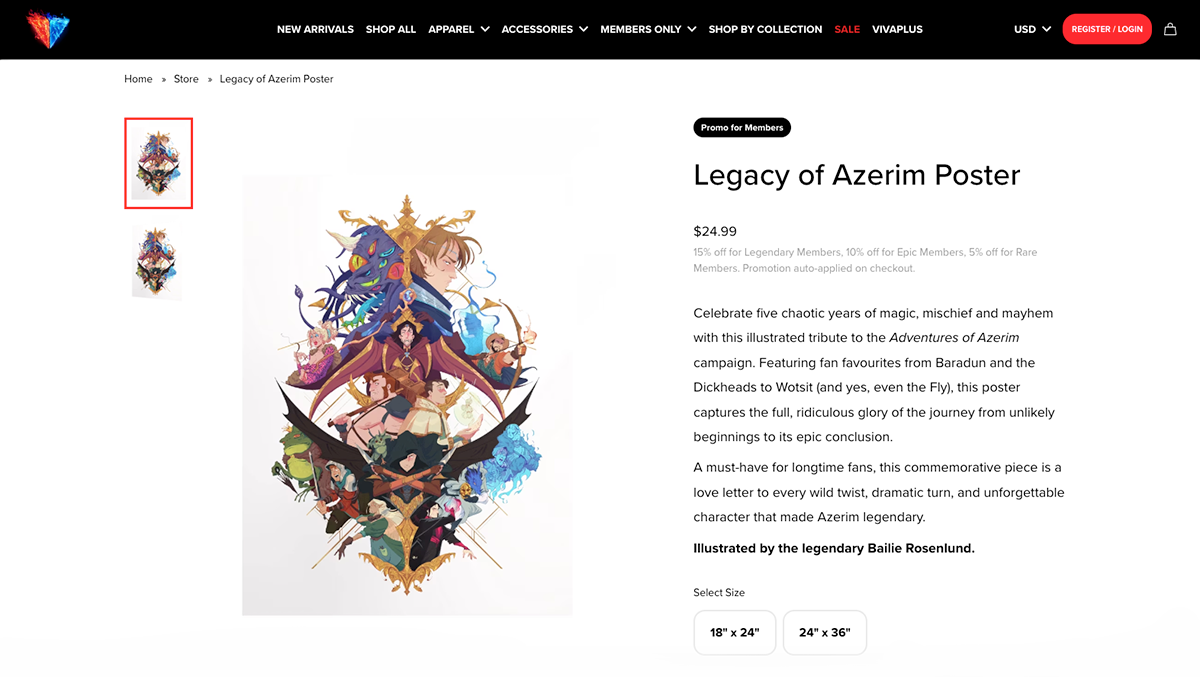Open the USD currency selector
The image size is (1200, 677).
point(1033,29)
